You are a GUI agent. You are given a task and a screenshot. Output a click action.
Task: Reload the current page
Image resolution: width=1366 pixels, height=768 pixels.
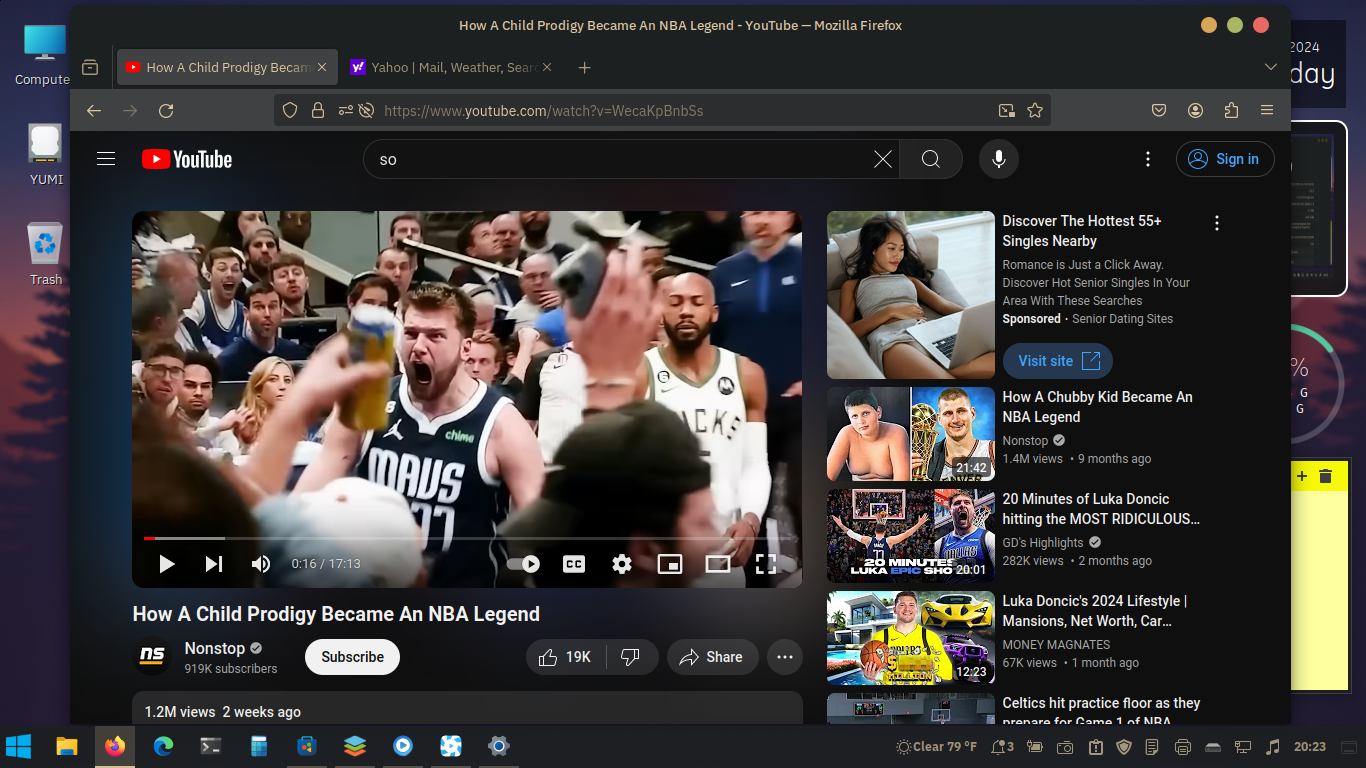166,110
